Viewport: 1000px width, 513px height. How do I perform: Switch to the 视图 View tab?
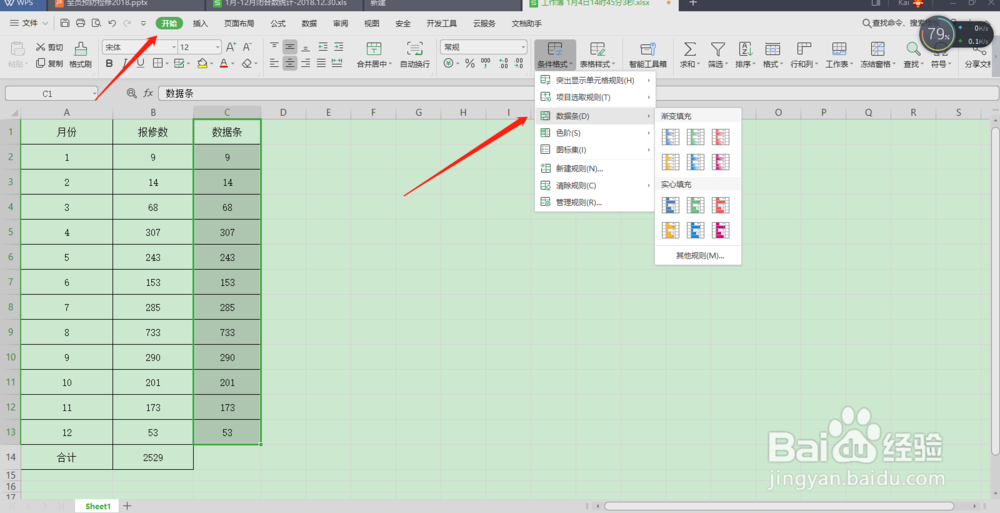(372, 24)
